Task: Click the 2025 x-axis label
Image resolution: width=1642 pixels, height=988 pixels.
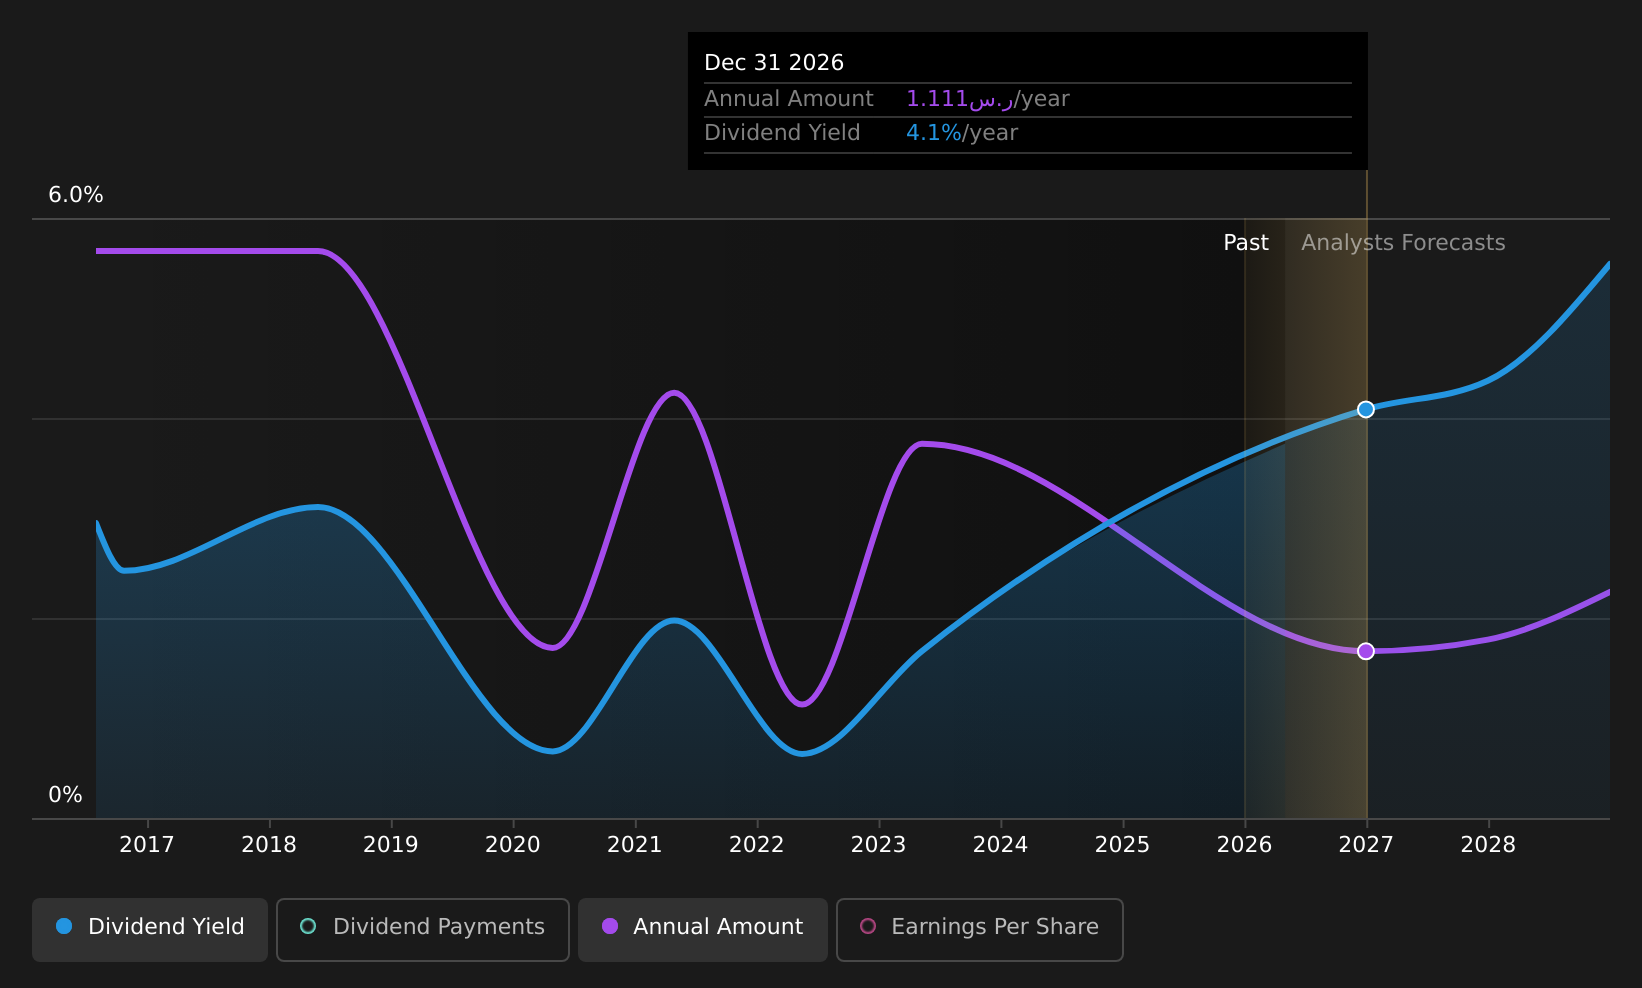Action: click(x=1123, y=845)
